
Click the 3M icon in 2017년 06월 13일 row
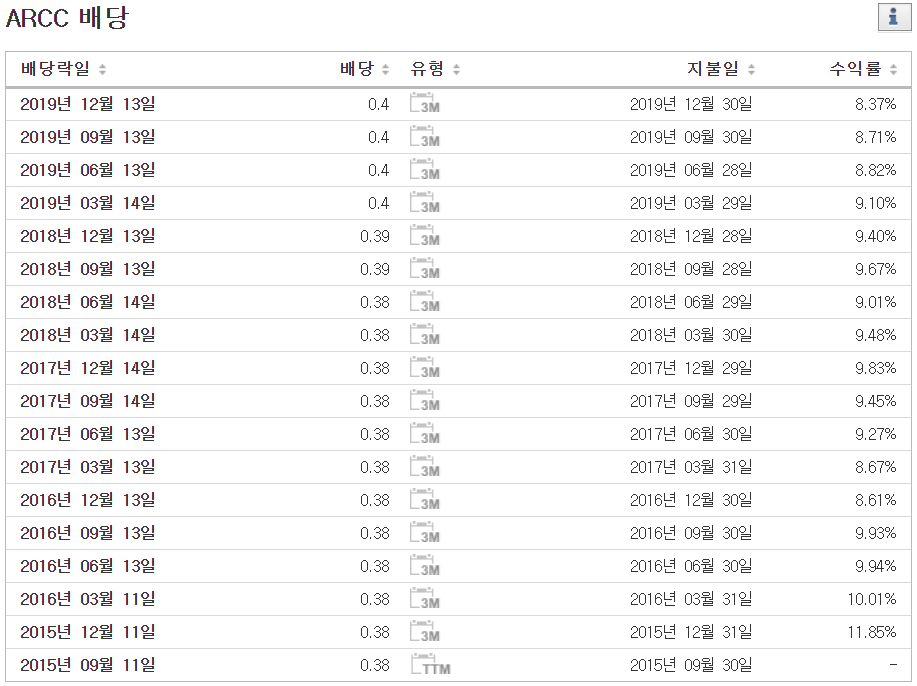pos(425,433)
